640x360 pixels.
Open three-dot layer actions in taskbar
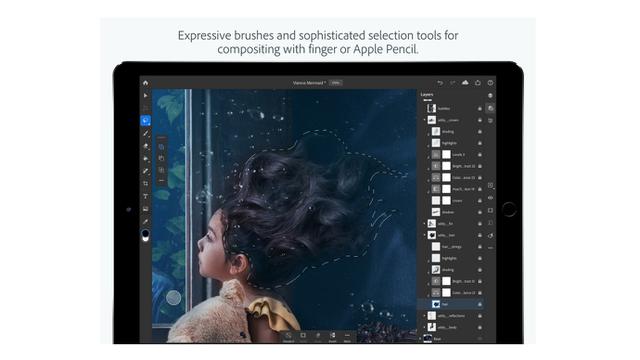click(x=491, y=248)
